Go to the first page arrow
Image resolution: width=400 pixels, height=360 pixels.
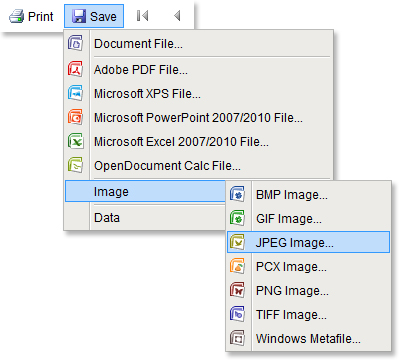142,16
